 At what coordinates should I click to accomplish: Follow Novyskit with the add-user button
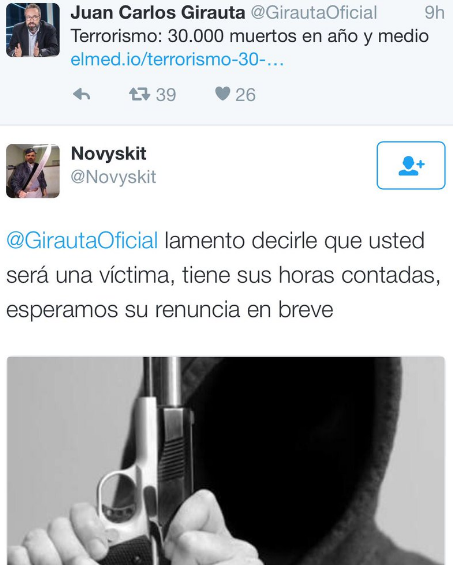tap(411, 165)
